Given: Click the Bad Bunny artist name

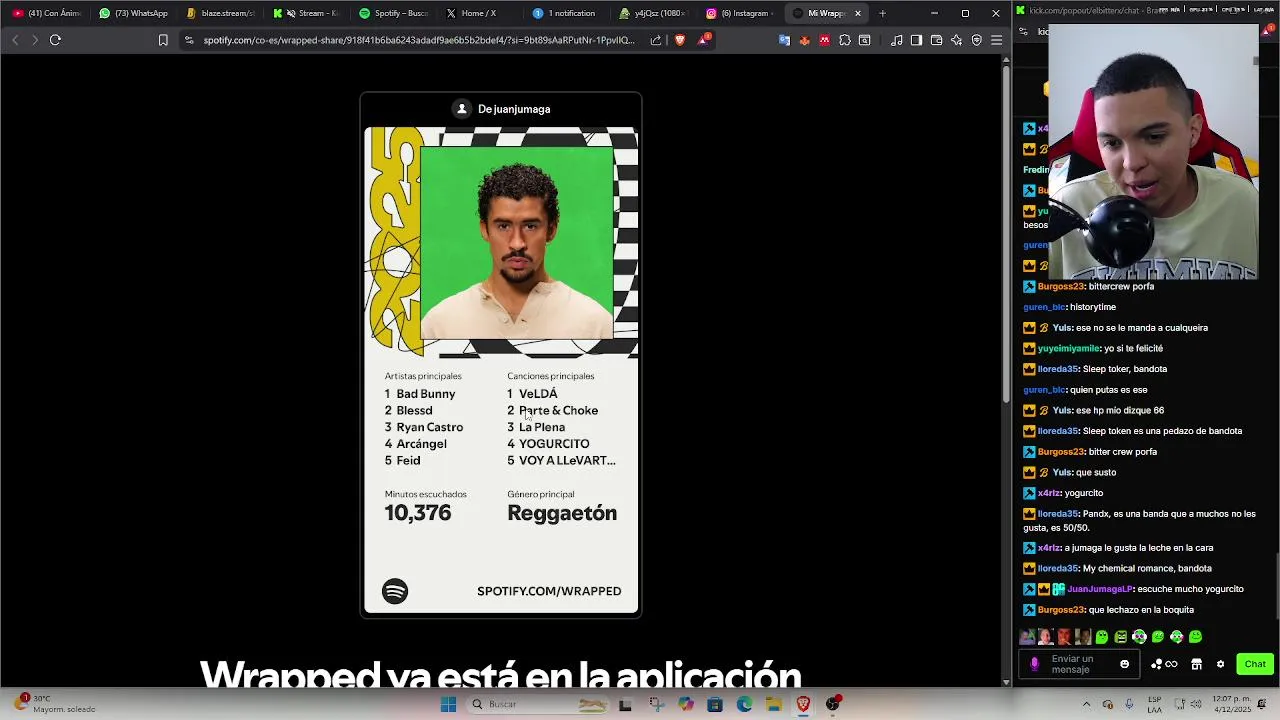Looking at the screenshot, I should [x=426, y=394].
